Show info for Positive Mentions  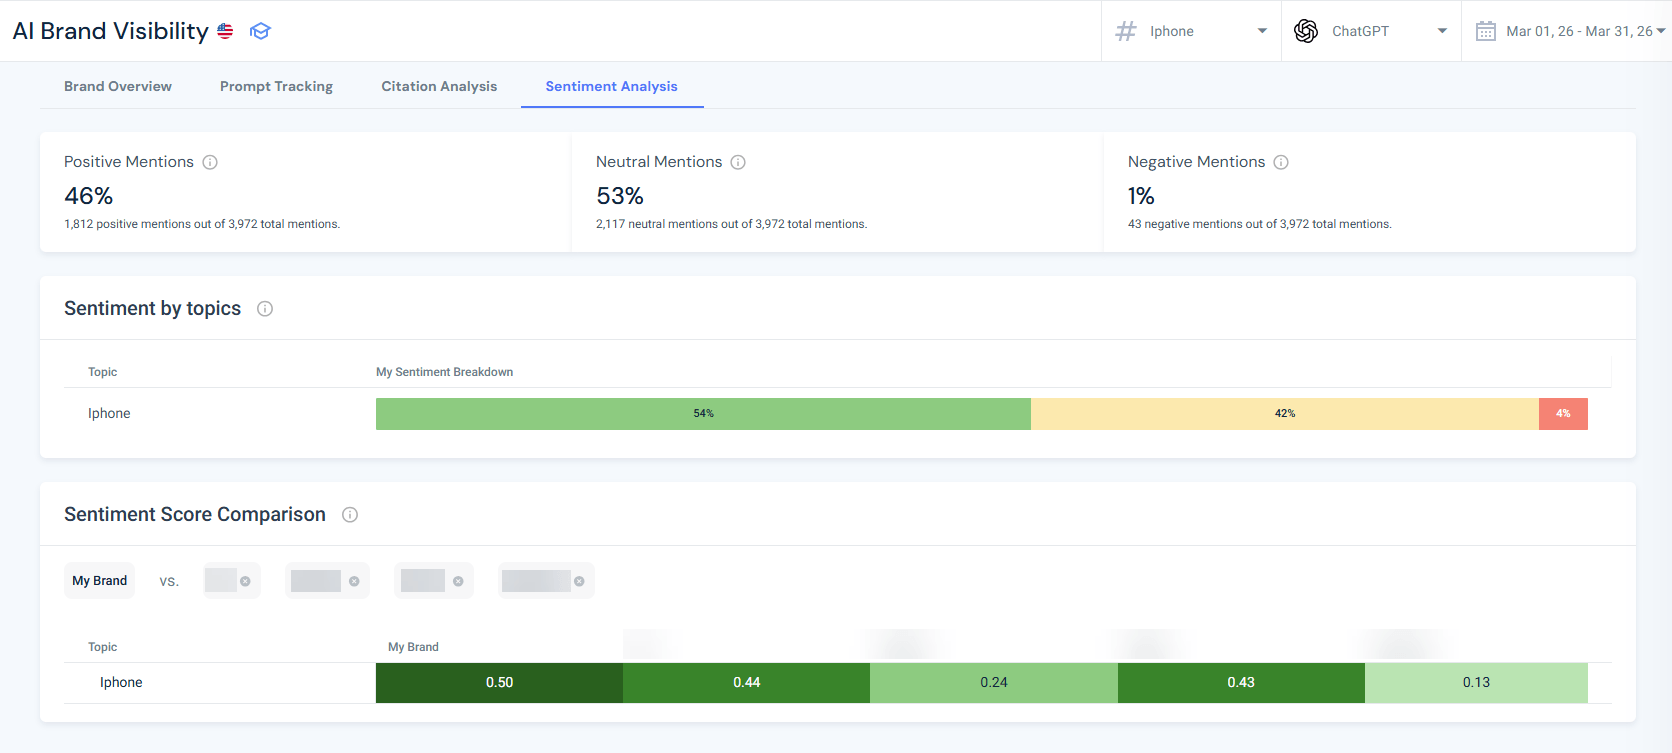click(x=210, y=162)
